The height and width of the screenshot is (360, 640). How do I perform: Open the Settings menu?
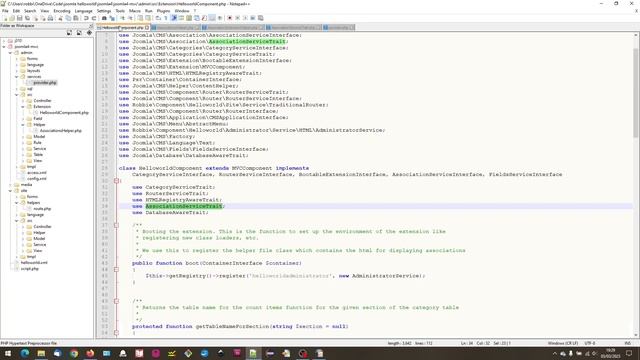click(x=104, y=11)
